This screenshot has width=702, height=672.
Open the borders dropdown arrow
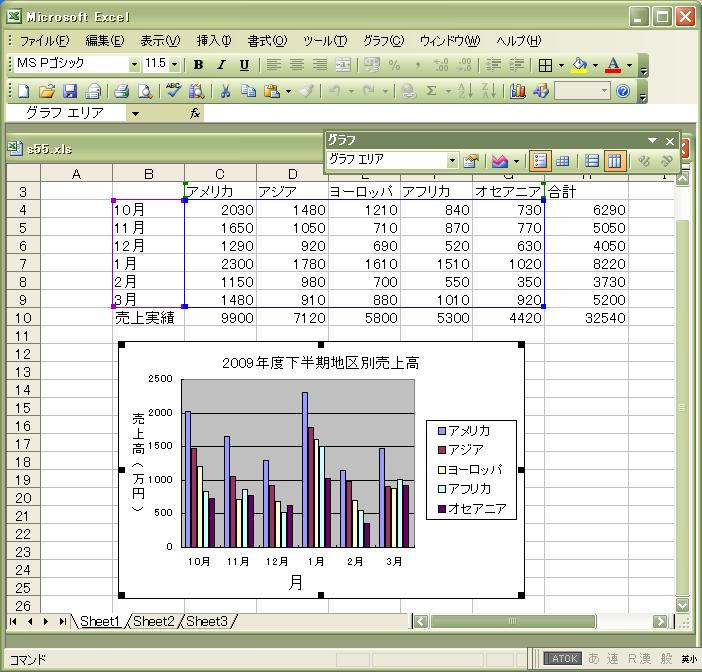[561, 65]
